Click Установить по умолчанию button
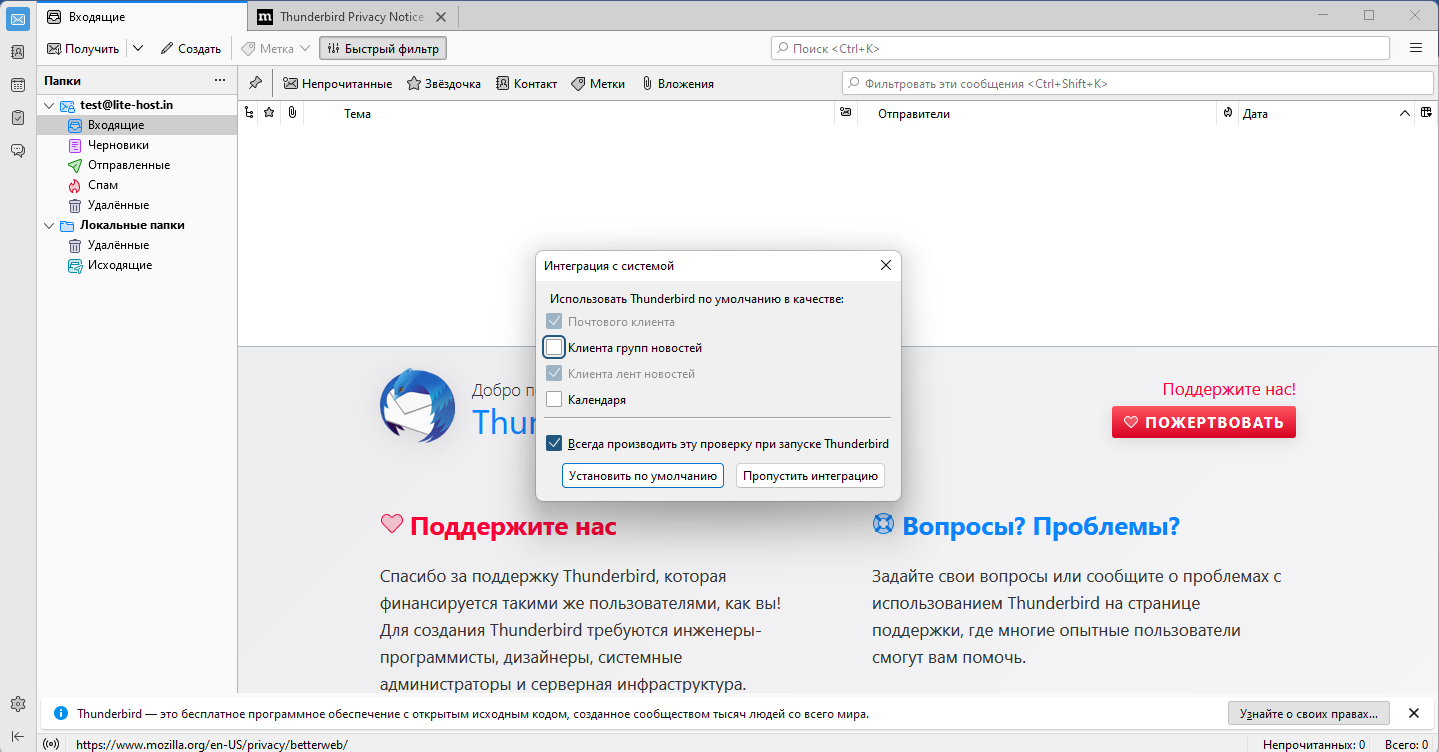The image size is (1439, 752). pos(642,475)
